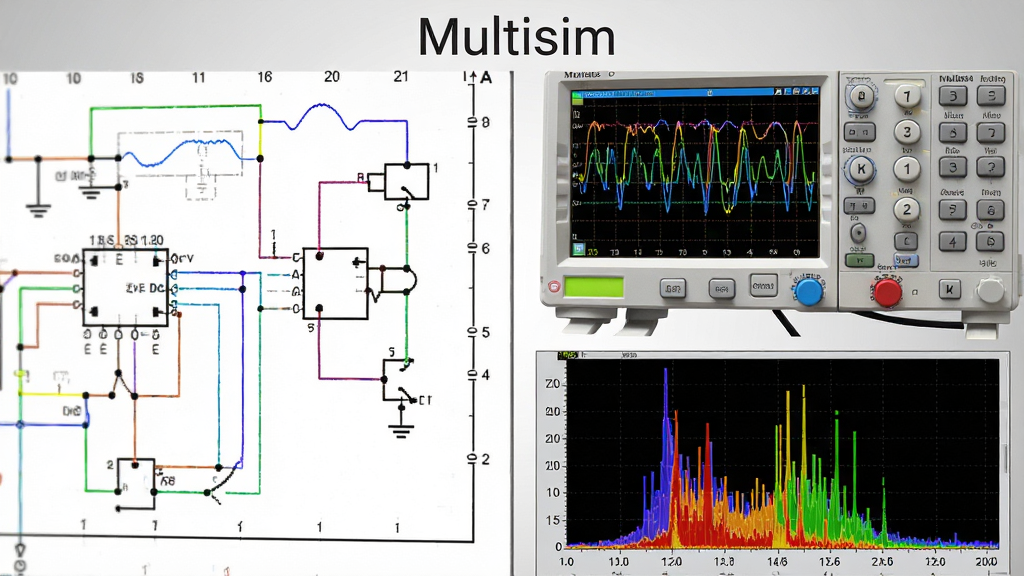Click the green-highlighted tag atop the spectrum window
The width and height of the screenshot is (1024, 576).
point(568,355)
